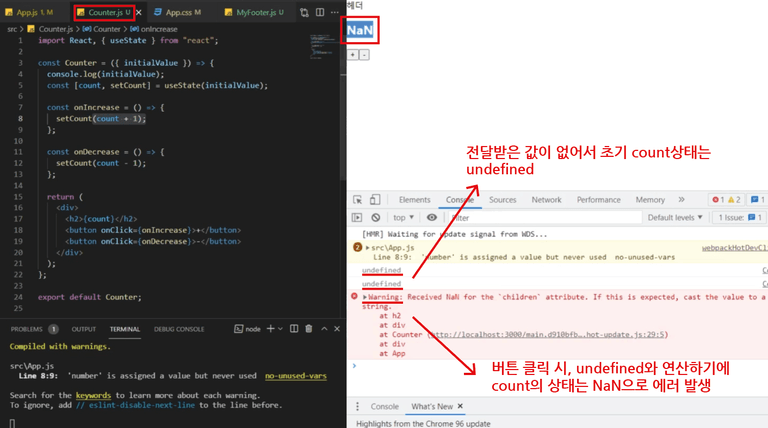Select the Console drawer tab

pyautogui.click(x=384, y=406)
